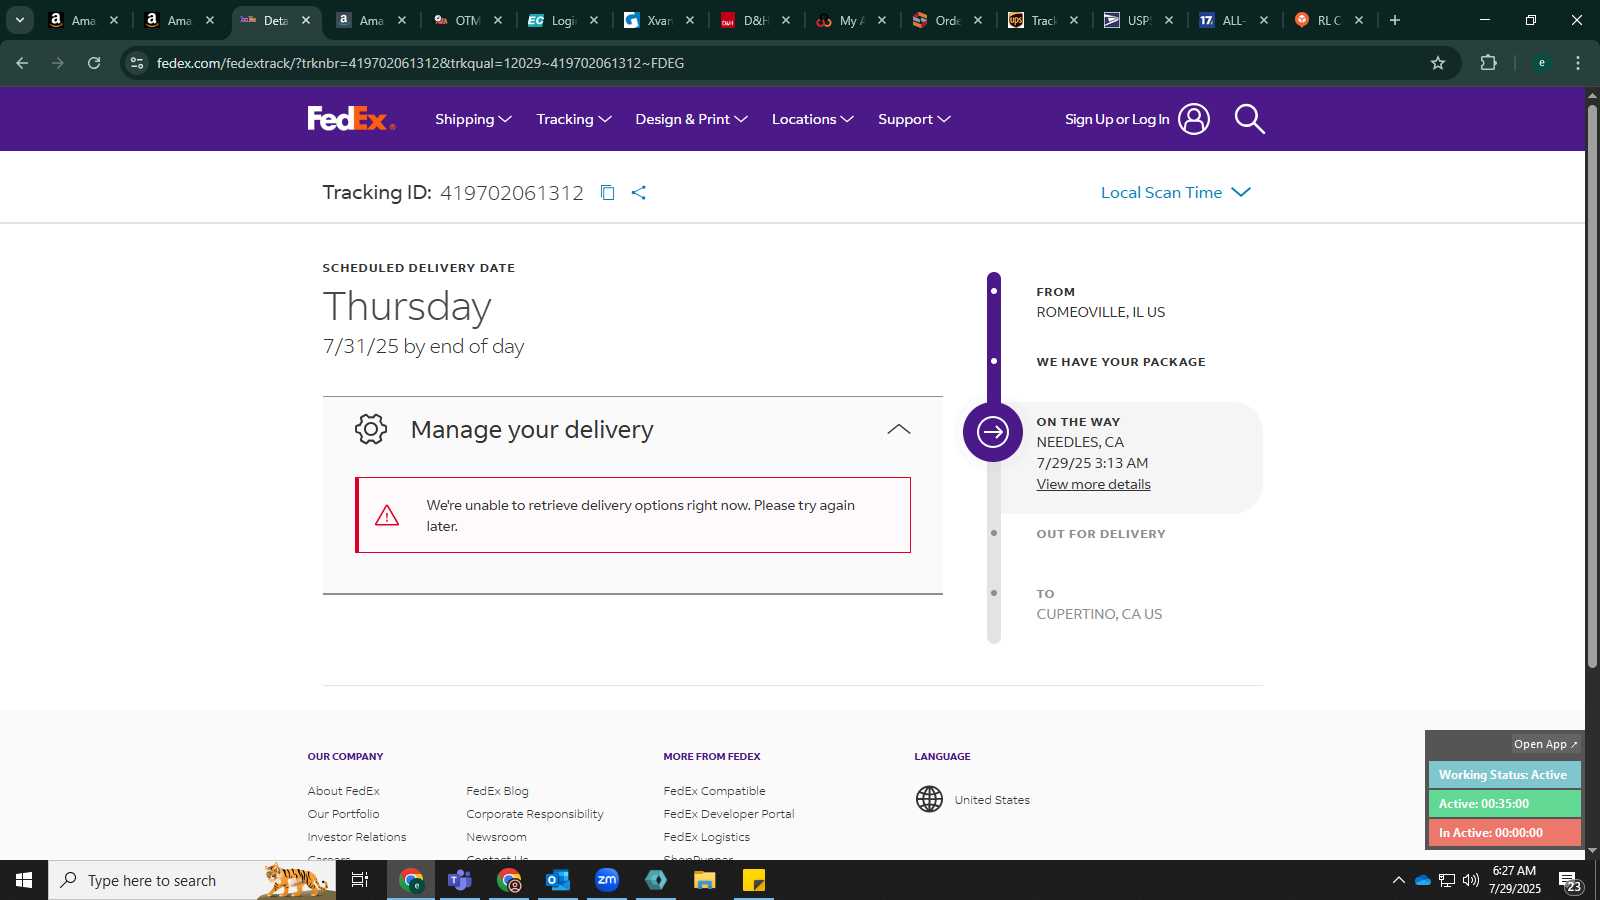
Task: Open the FedEx site search magnifier
Action: tap(1249, 119)
